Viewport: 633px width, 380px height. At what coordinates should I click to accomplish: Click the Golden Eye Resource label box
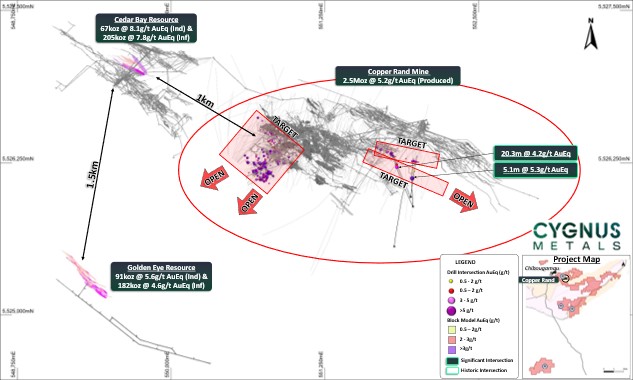pyautogui.click(x=161, y=276)
